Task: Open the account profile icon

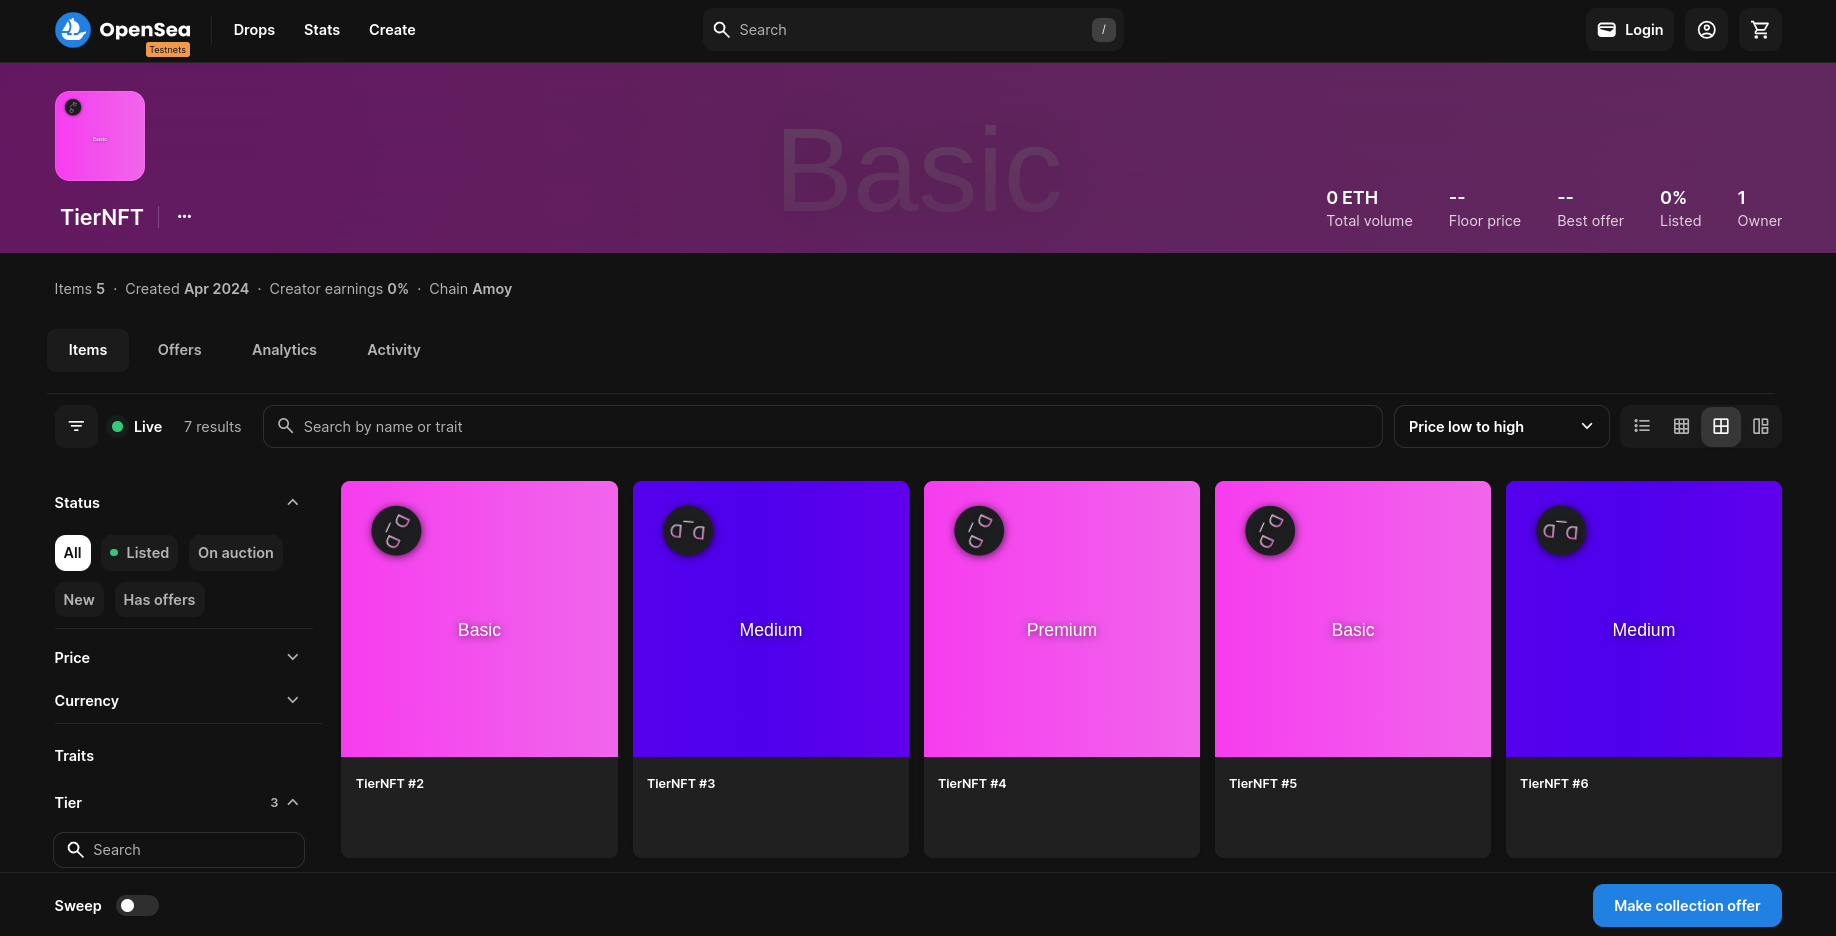Action: pos(1706,30)
